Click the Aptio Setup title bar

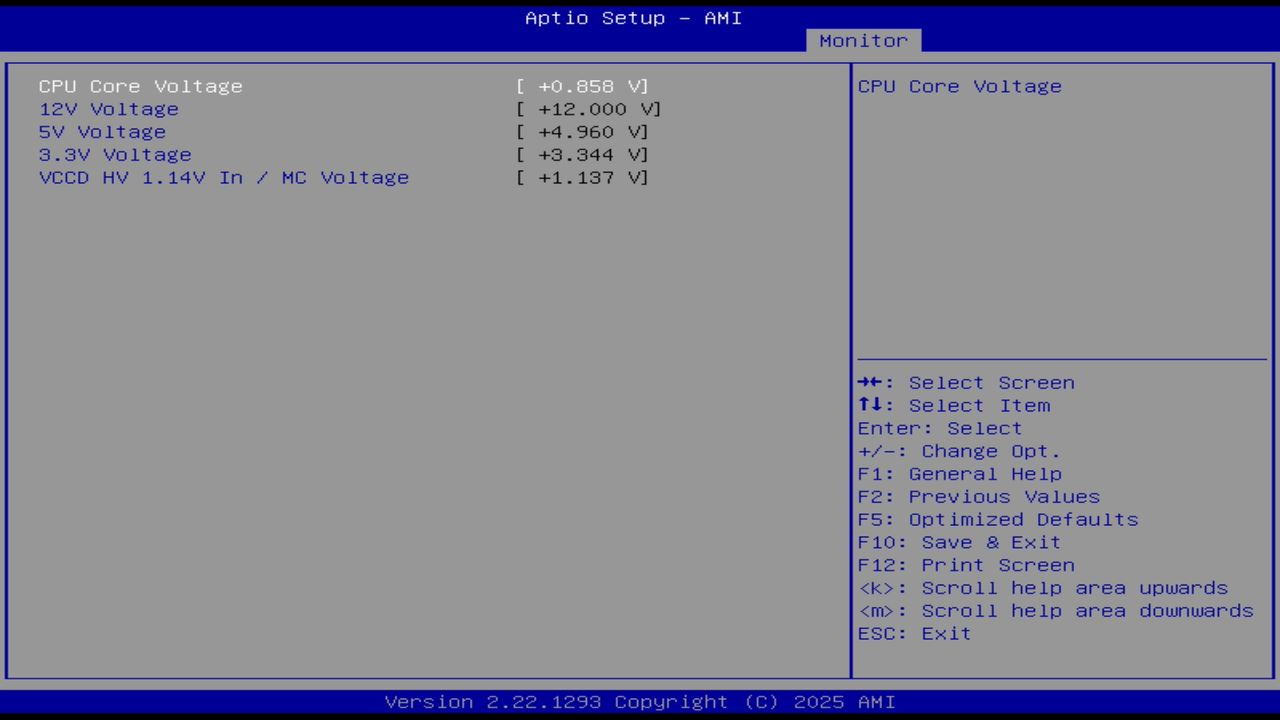coord(632,17)
